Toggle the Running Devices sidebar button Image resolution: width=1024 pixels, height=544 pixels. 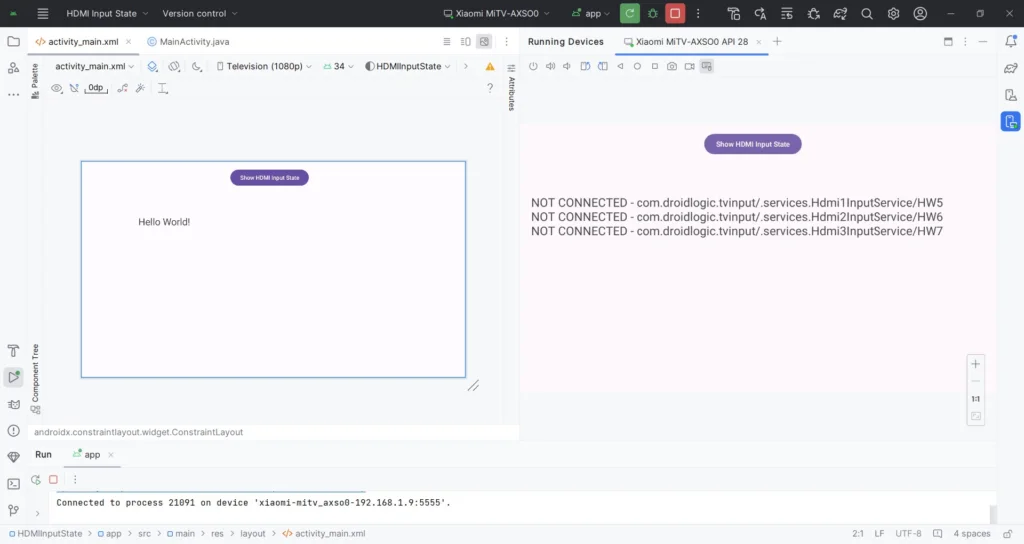[x=1010, y=121]
